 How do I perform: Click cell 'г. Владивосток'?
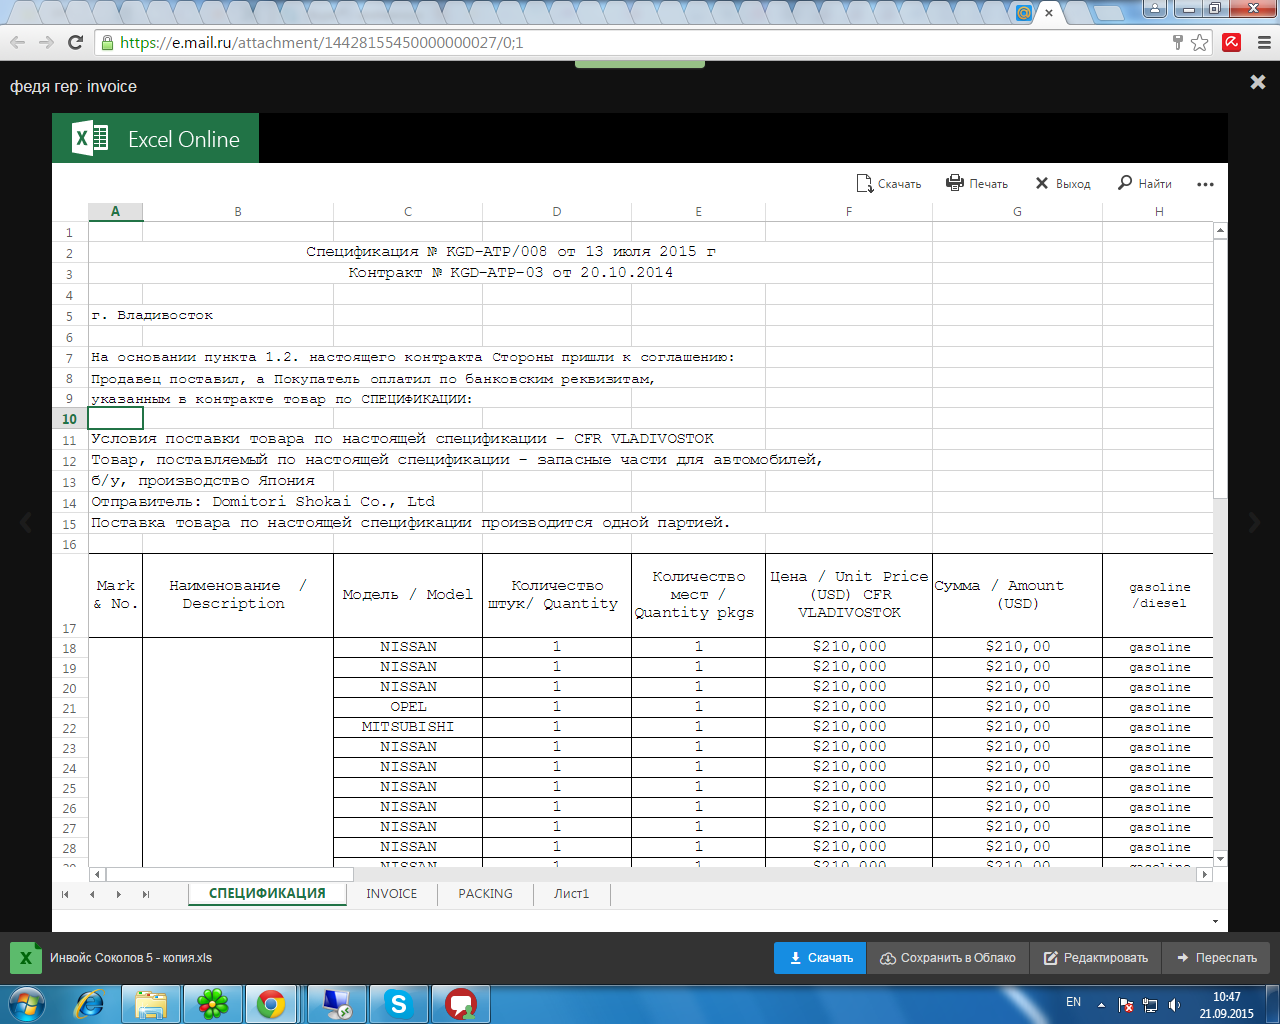152,315
